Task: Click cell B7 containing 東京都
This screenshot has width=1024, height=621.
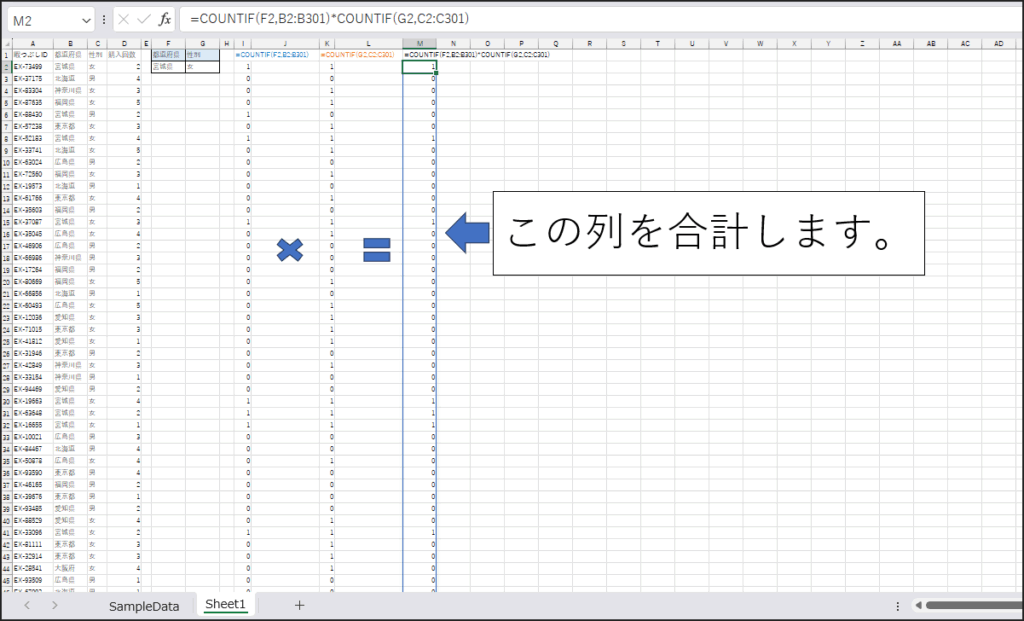Action: coord(70,127)
